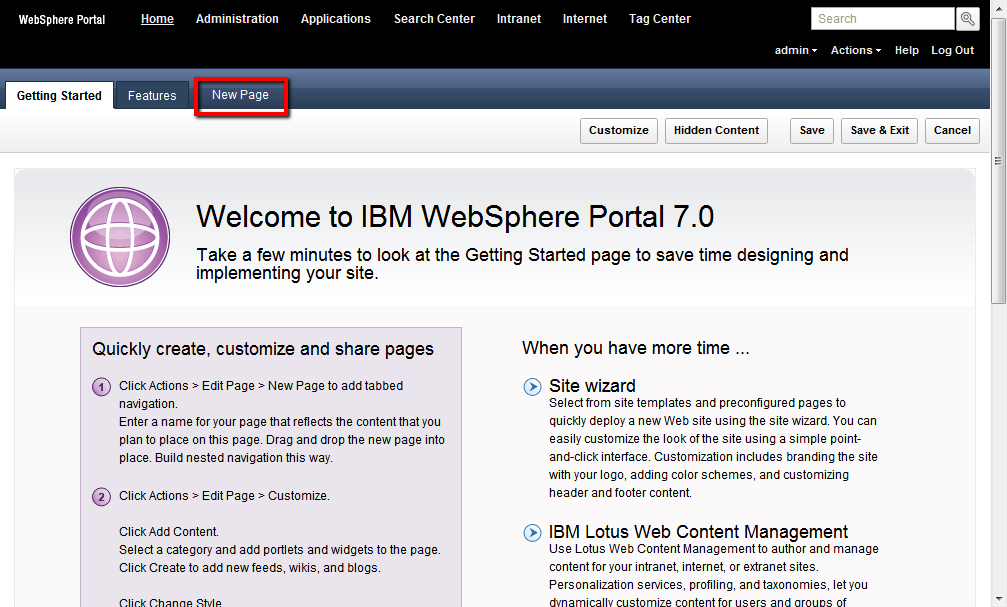Click the vertical scrollbar thumb
The height and width of the screenshot is (607, 1007).
(998, 161)
